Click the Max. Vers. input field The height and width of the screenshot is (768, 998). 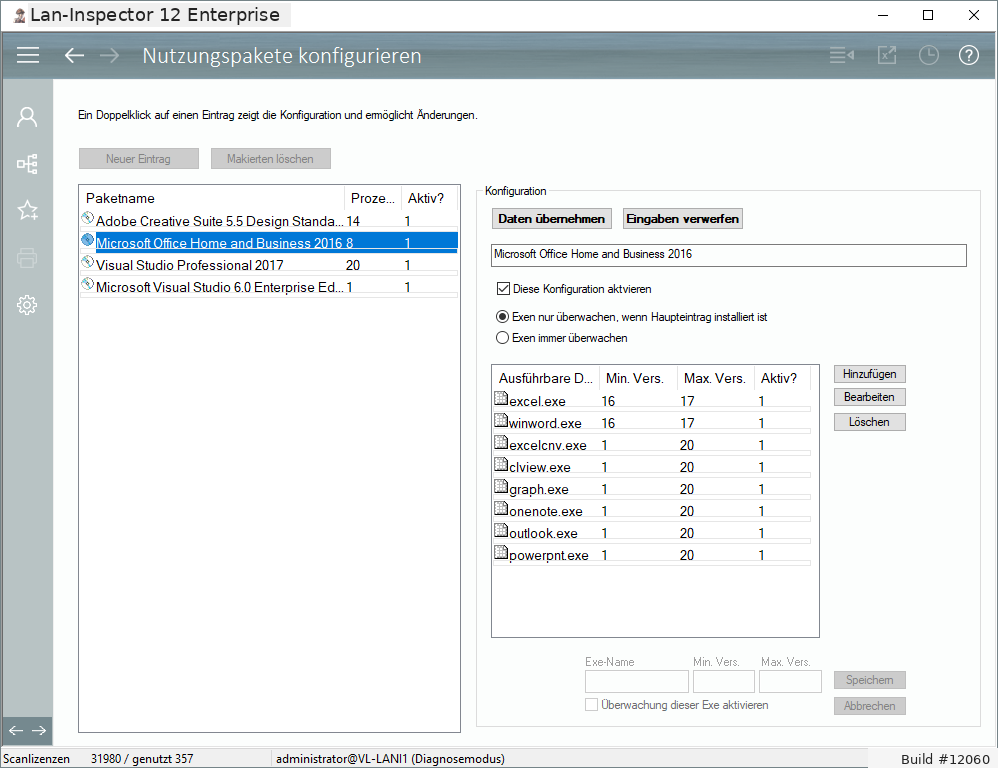point(790,681)
